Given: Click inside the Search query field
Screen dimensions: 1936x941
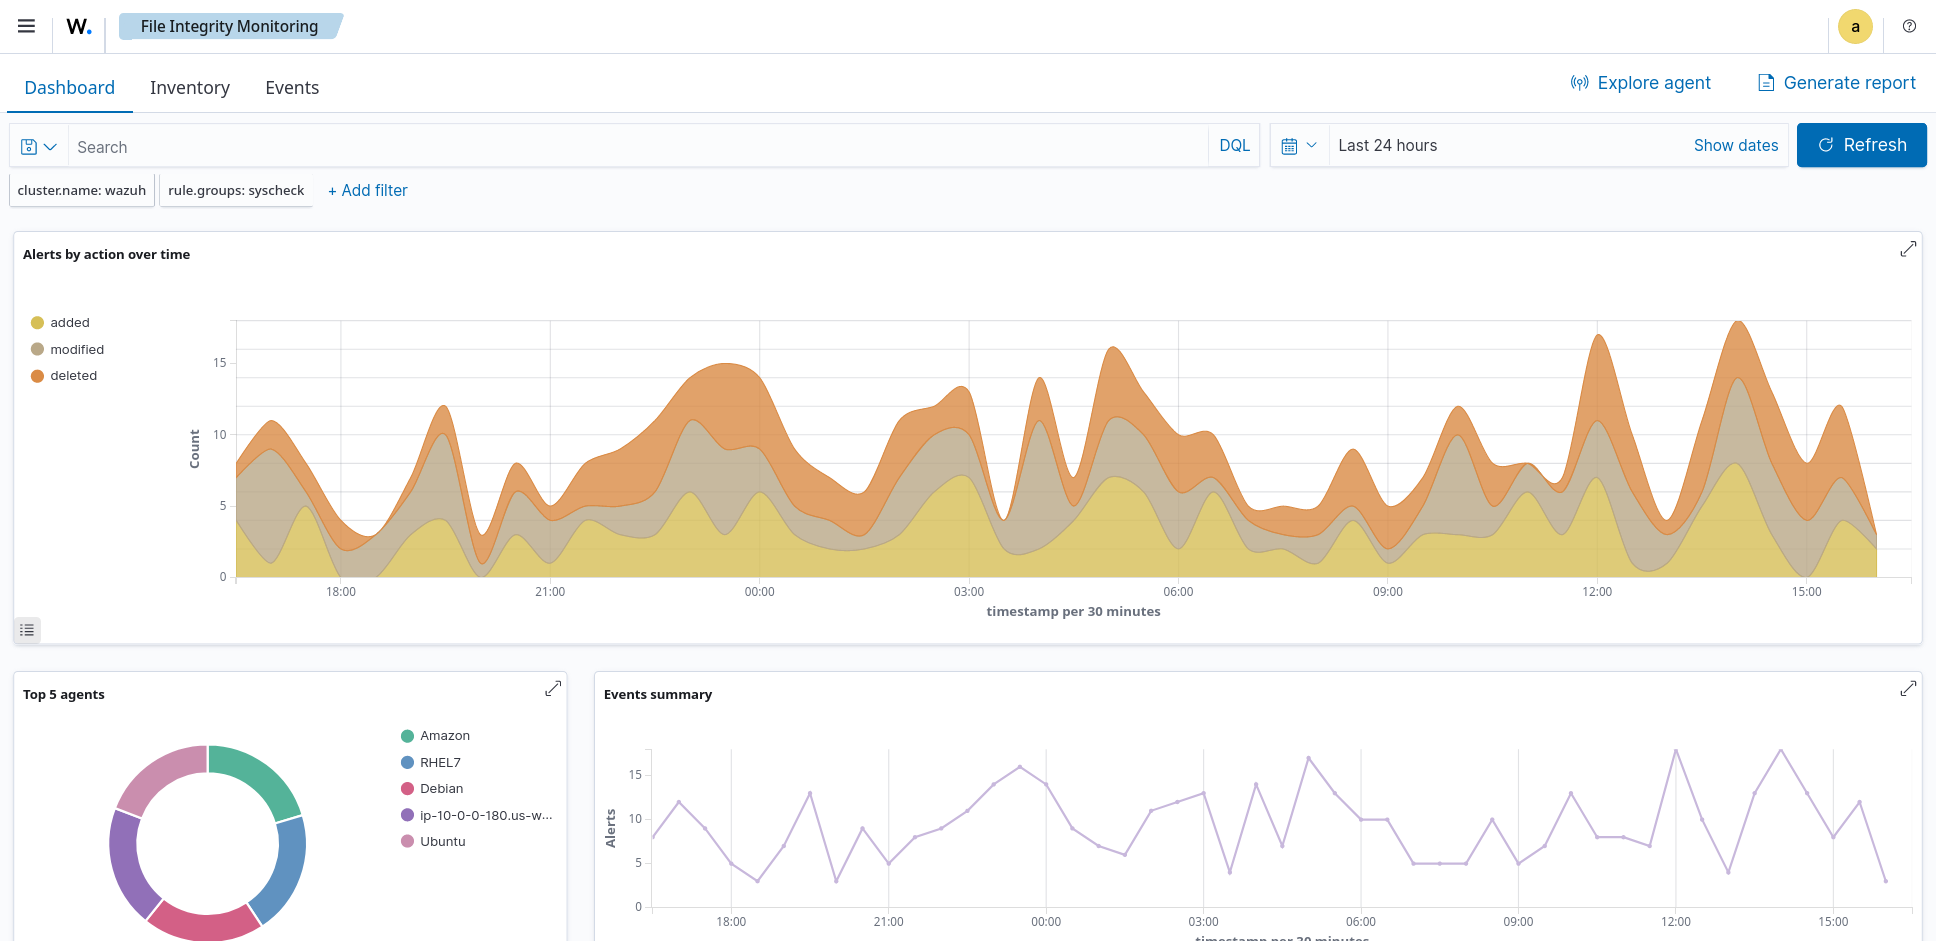Looking at the screenshot, I should (400, 146).
